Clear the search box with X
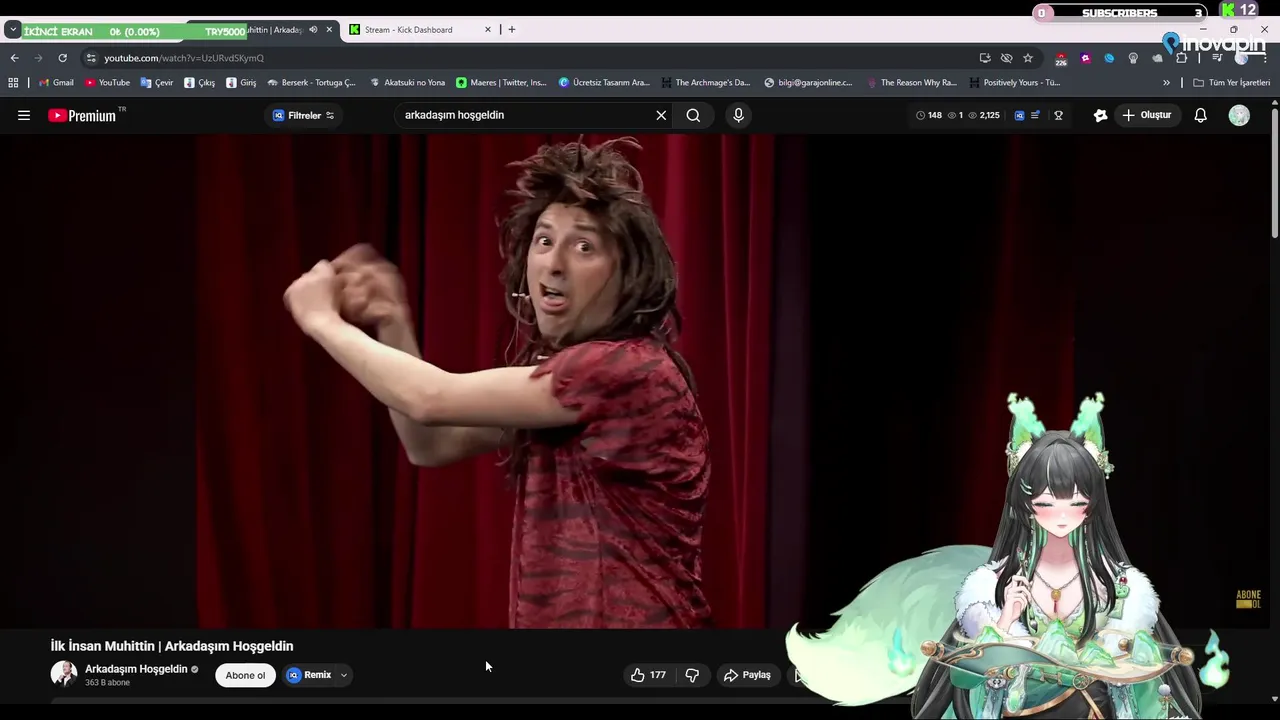 (x=661, y=115)
